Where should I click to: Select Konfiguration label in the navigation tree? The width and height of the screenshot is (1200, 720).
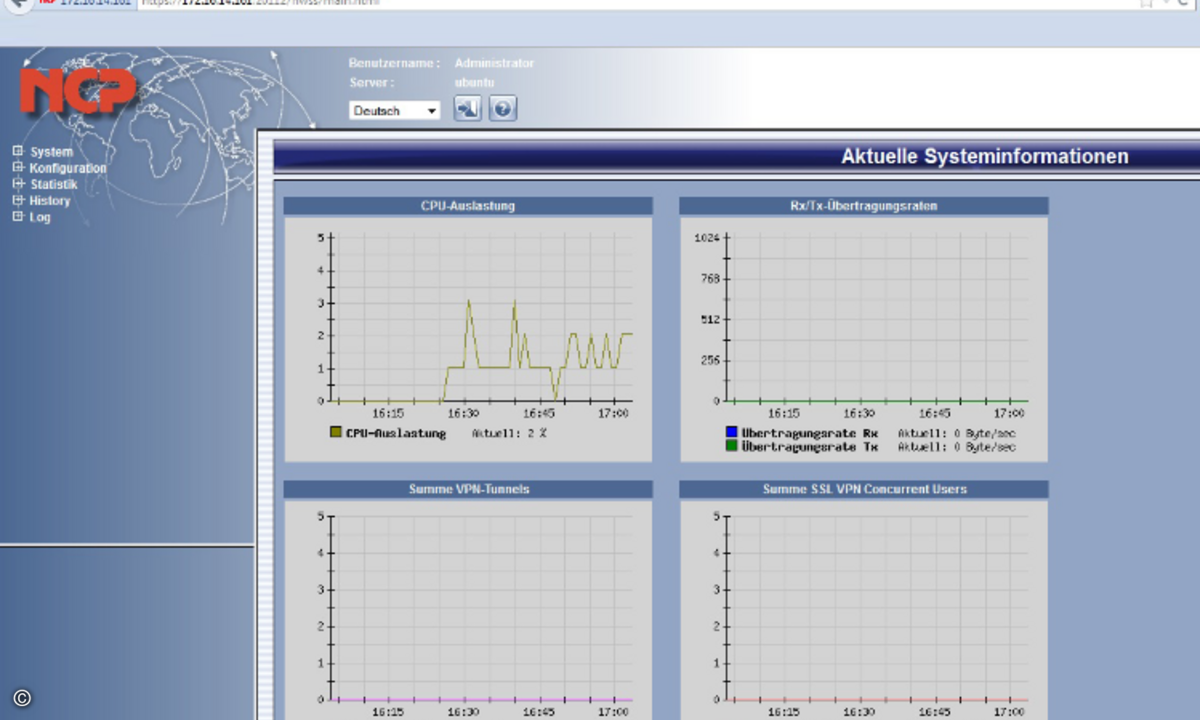pyautogui.click(x=68, y=168)
